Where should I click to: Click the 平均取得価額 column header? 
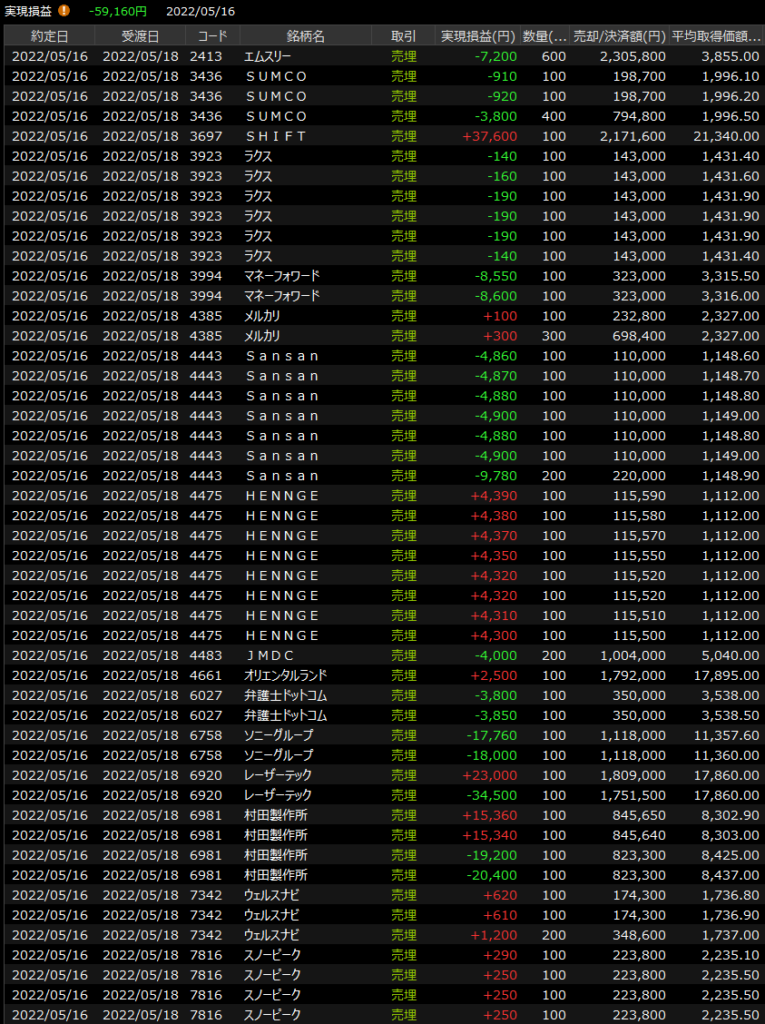coord(715,36)
